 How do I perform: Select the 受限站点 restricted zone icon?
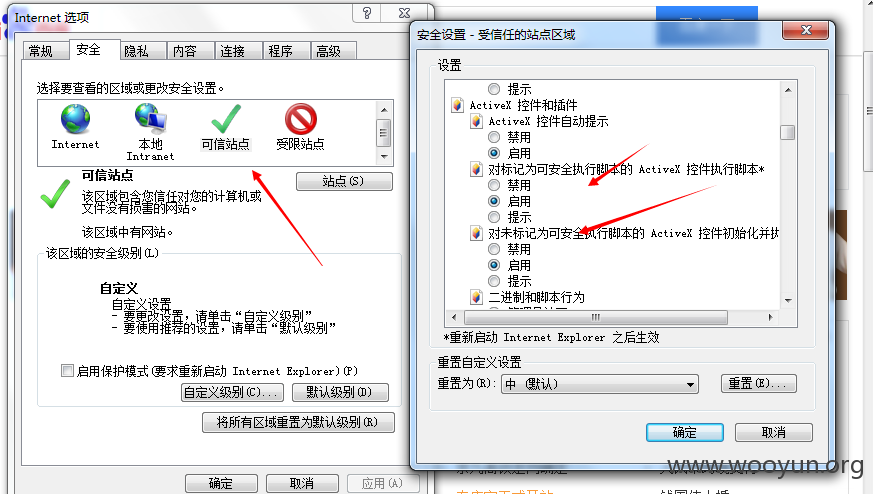[x=301, y=119]
